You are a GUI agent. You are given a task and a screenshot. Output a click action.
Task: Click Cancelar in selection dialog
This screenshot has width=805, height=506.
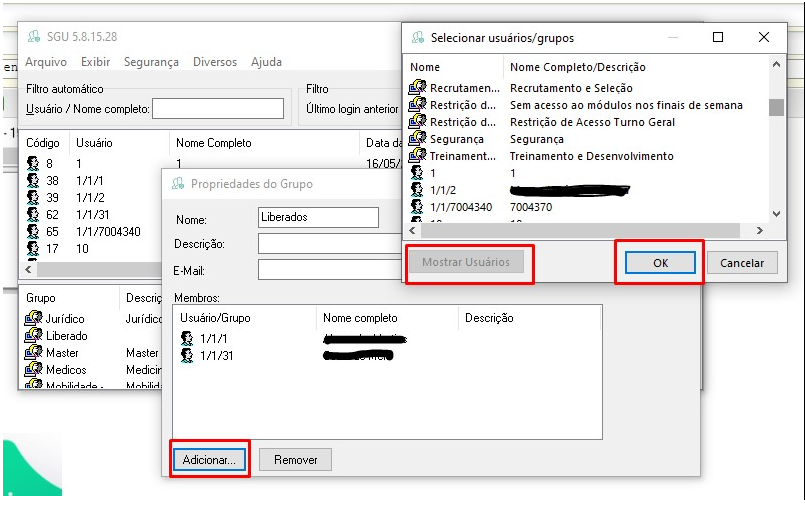742,262
